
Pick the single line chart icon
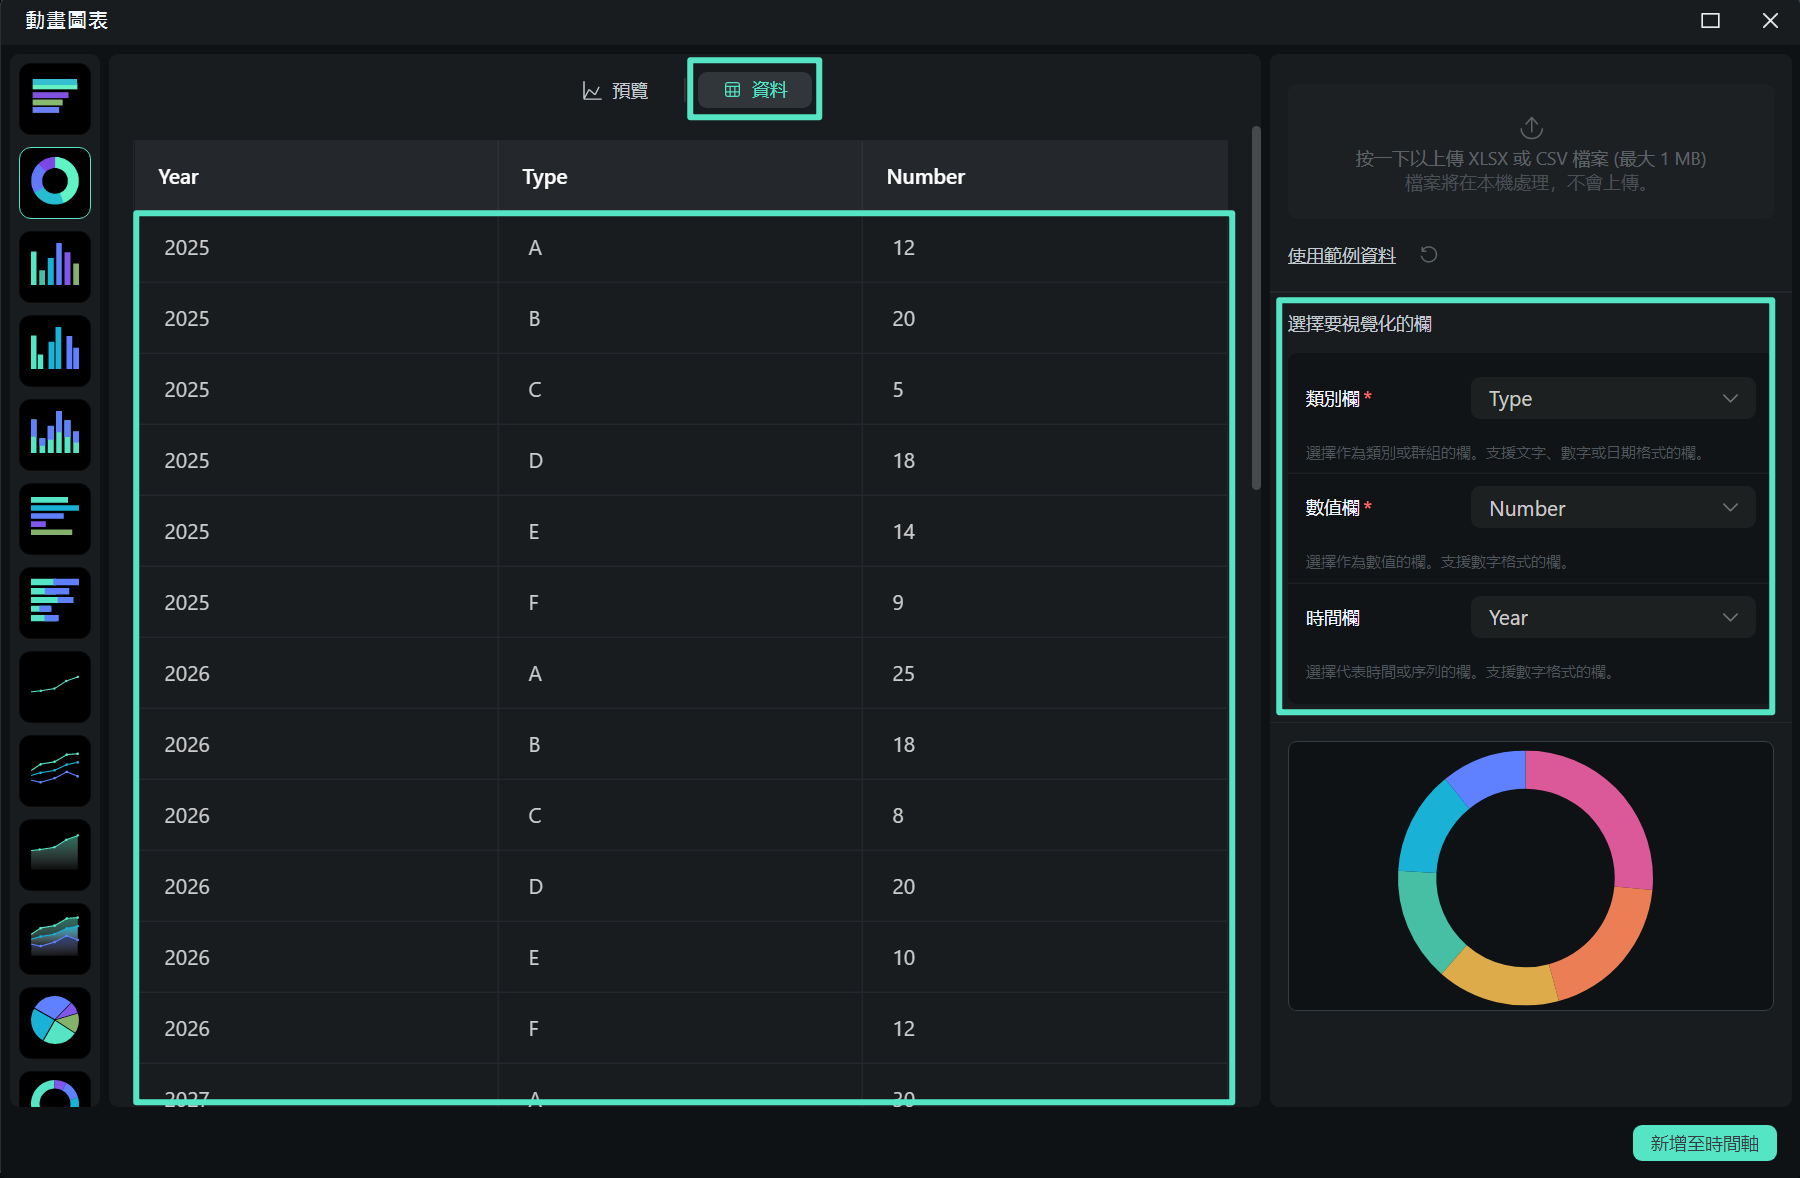[x=55, y=686]
